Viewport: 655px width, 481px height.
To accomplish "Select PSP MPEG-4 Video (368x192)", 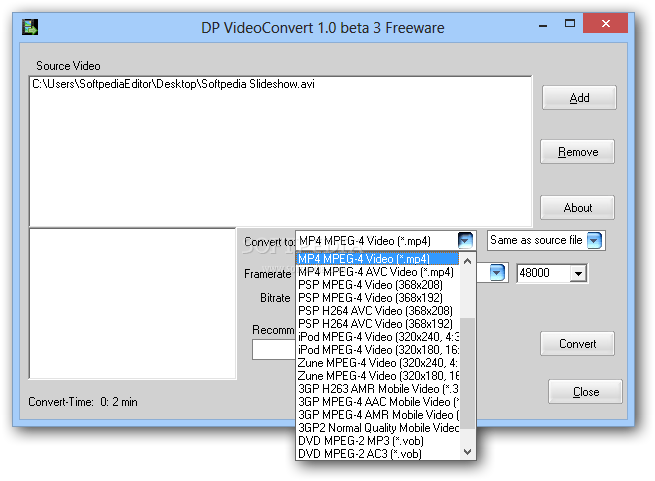I will (x=377, y=298).
